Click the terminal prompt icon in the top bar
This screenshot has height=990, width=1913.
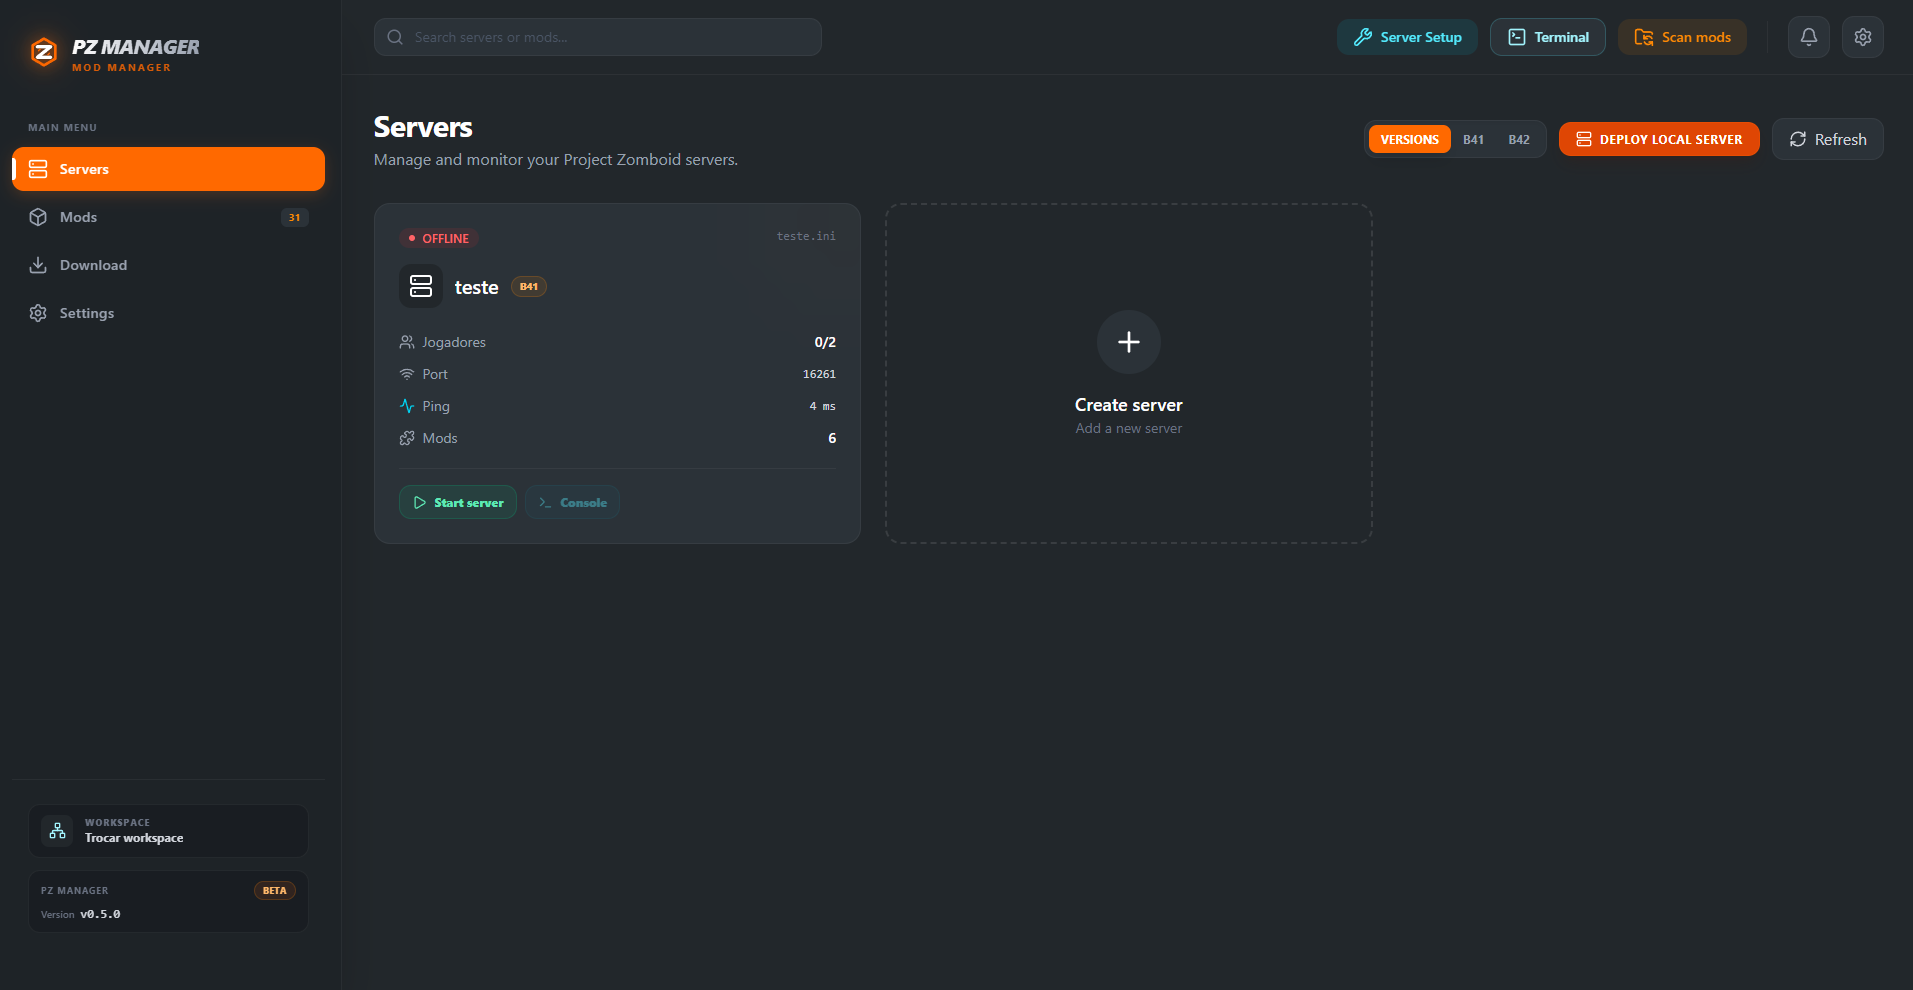tap(1517, 37)
